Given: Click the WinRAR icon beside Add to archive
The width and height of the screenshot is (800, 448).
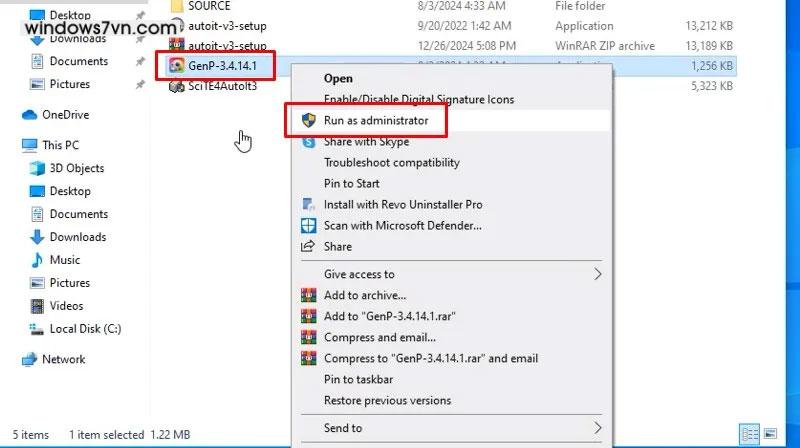Looking at the screenshot, I should click(308, 295).
